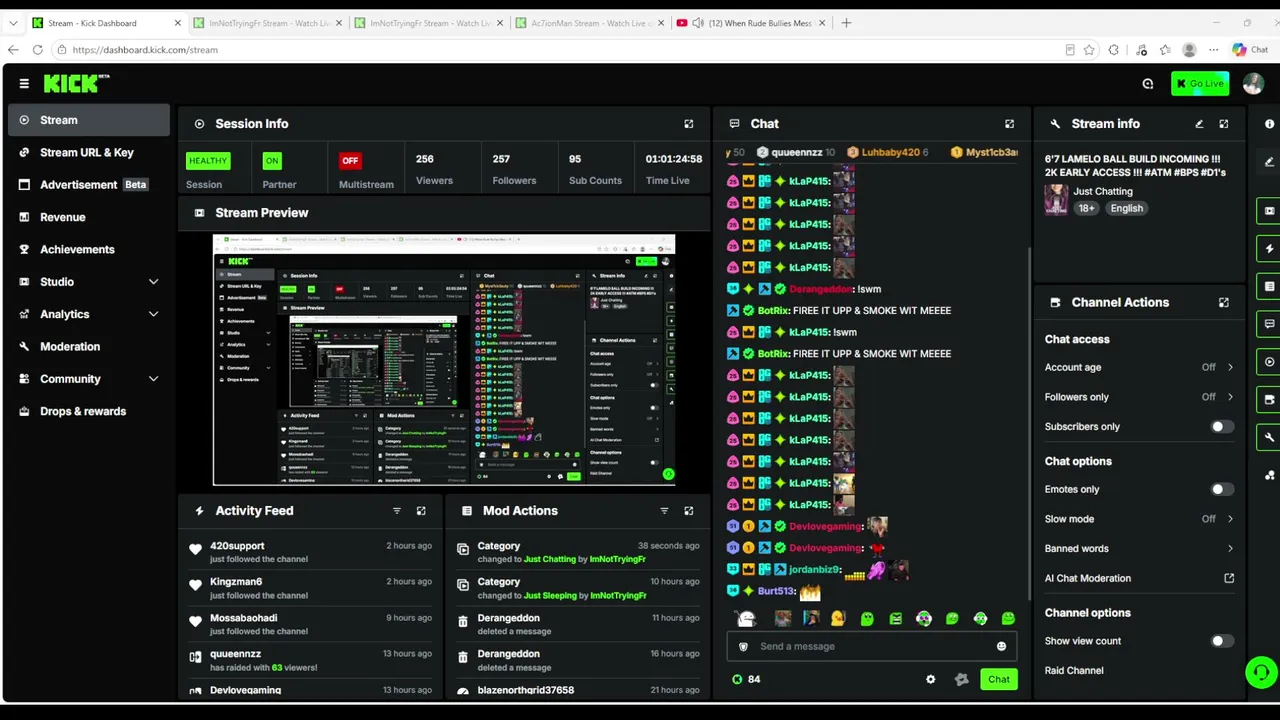Image resolution: width=1280 pixels, height=720 pixels.
Task: Open Banned words chevron
Action: click(x=1230, y=548)
